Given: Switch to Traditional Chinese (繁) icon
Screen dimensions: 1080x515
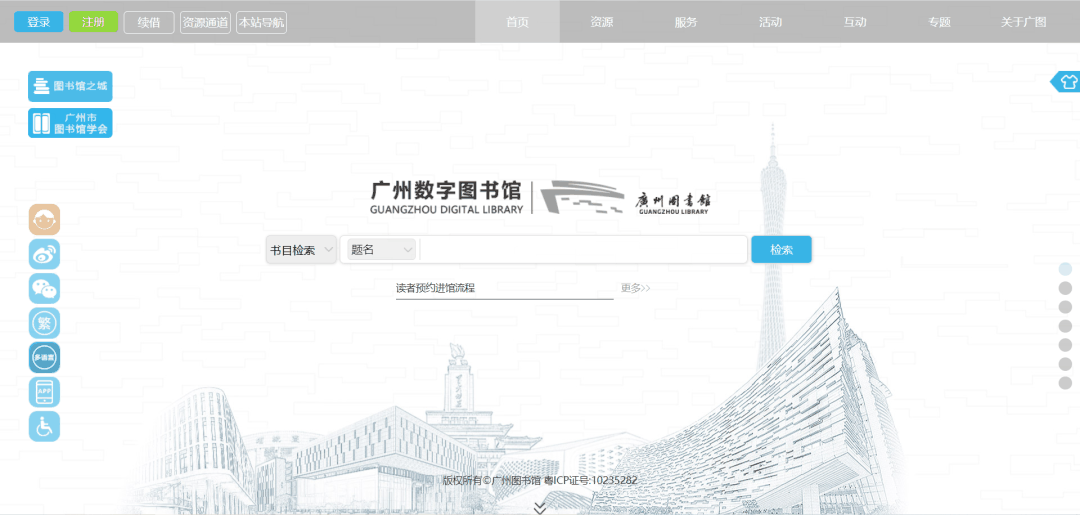Looking at the screenshot, I should [x=44, y=323].
